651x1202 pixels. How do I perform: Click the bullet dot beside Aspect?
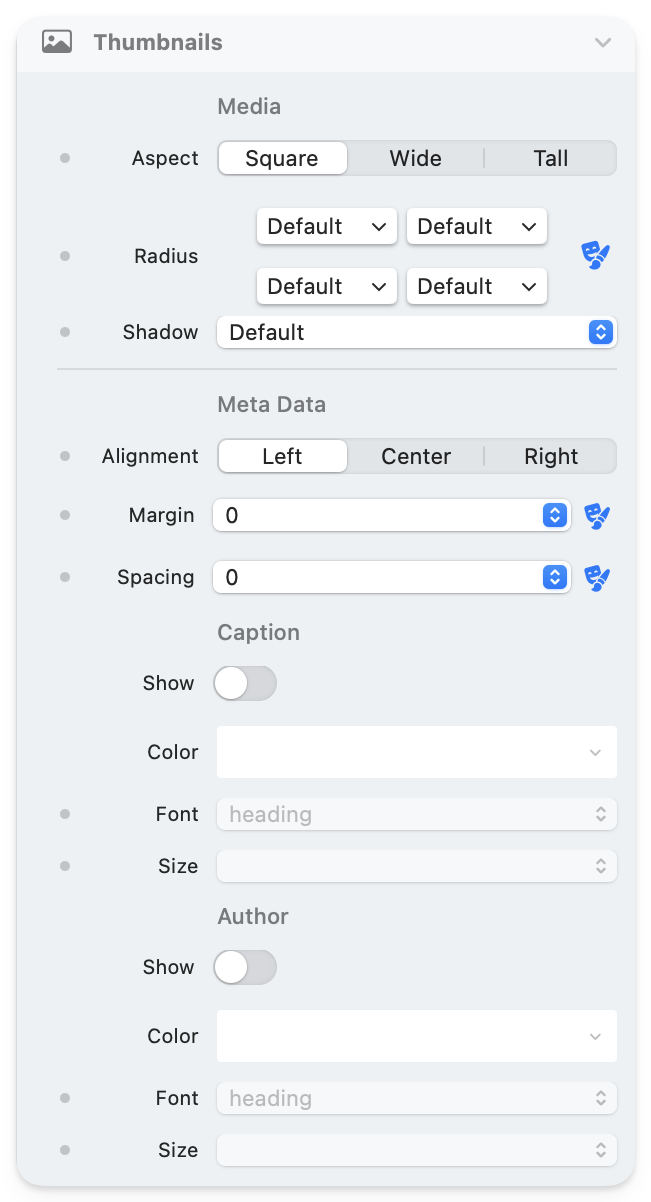pos(65,158)
